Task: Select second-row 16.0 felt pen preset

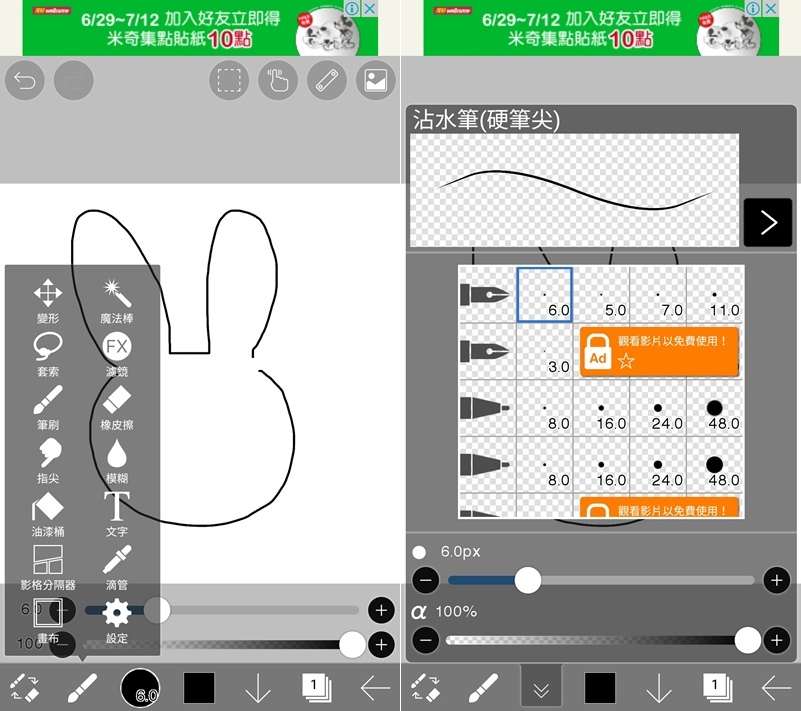Action: (x=601, y=465)
